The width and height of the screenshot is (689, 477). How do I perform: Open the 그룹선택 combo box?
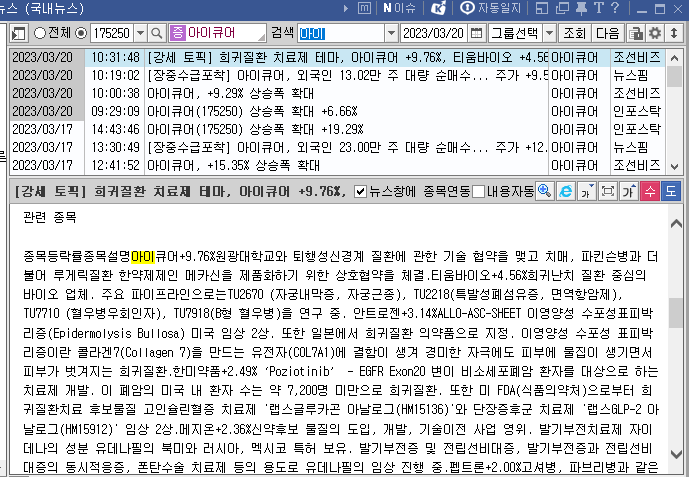(515, 33)
